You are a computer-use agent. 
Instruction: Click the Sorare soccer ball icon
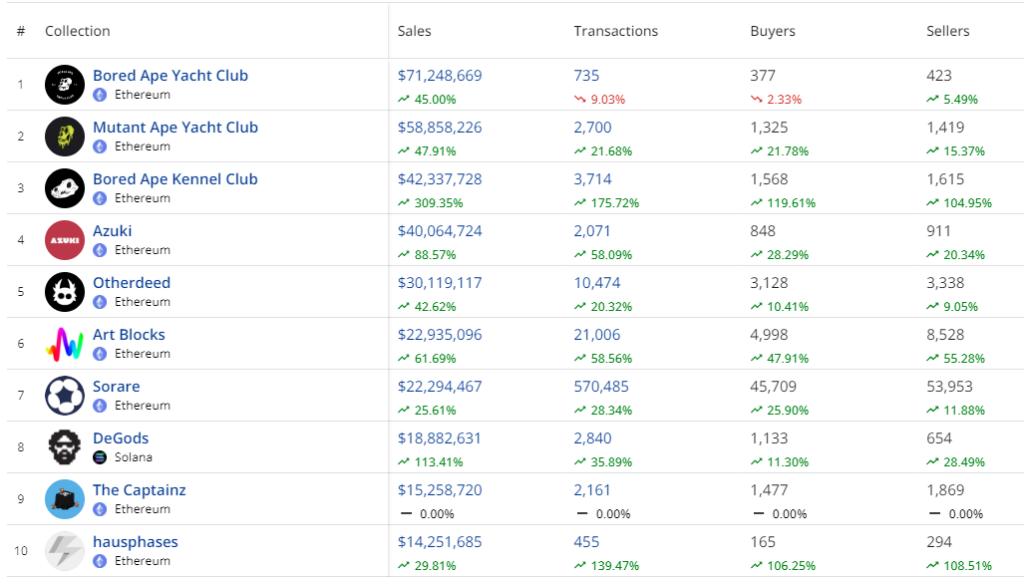pyautogui.click(x=65, y=396)
